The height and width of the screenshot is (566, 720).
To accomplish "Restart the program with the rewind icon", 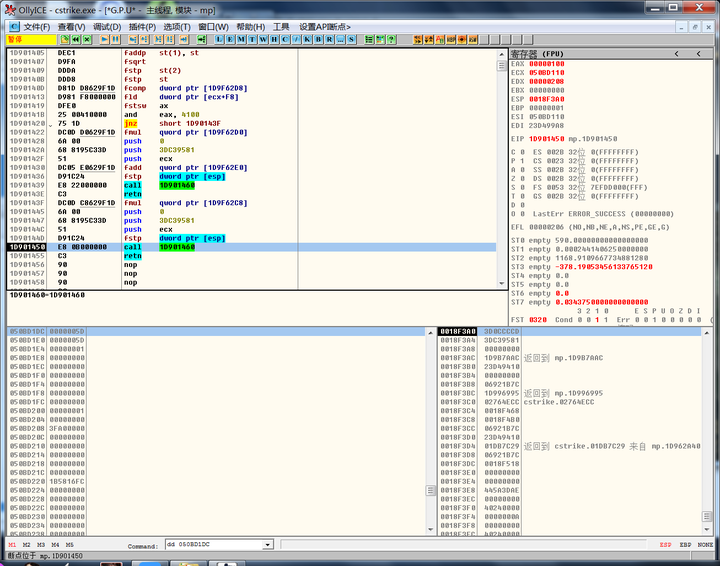I will click(x=76, y=39).
